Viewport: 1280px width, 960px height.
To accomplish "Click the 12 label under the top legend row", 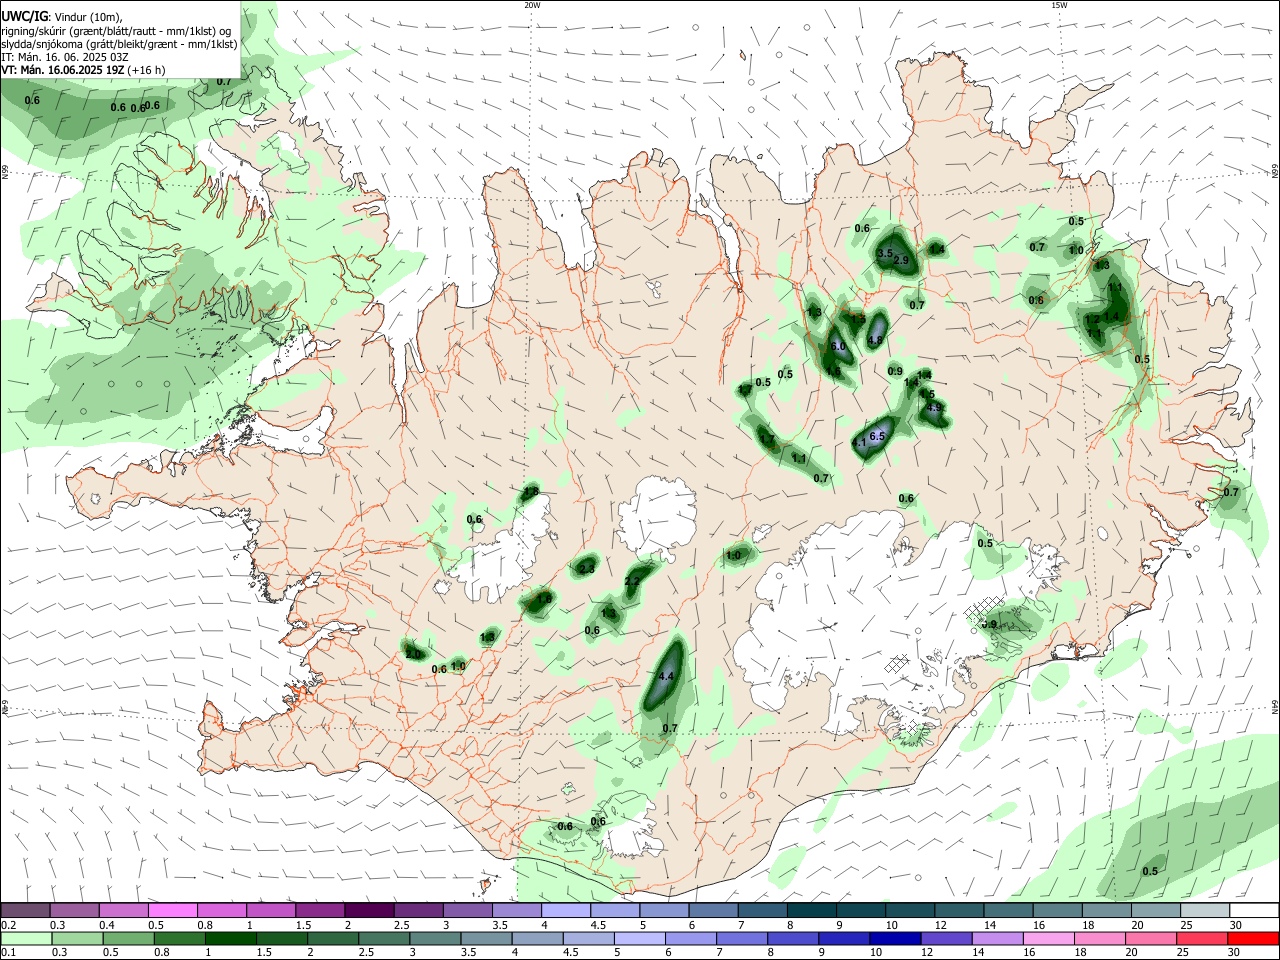I will pyautogui.click(x=940, y=925).
